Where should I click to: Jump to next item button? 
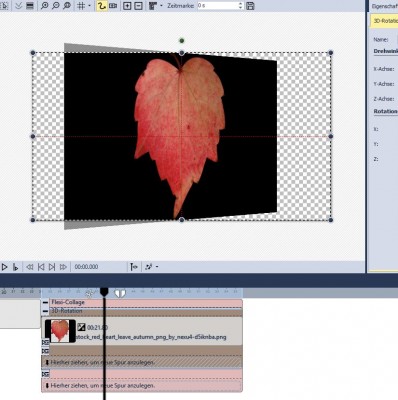(52, 267)
